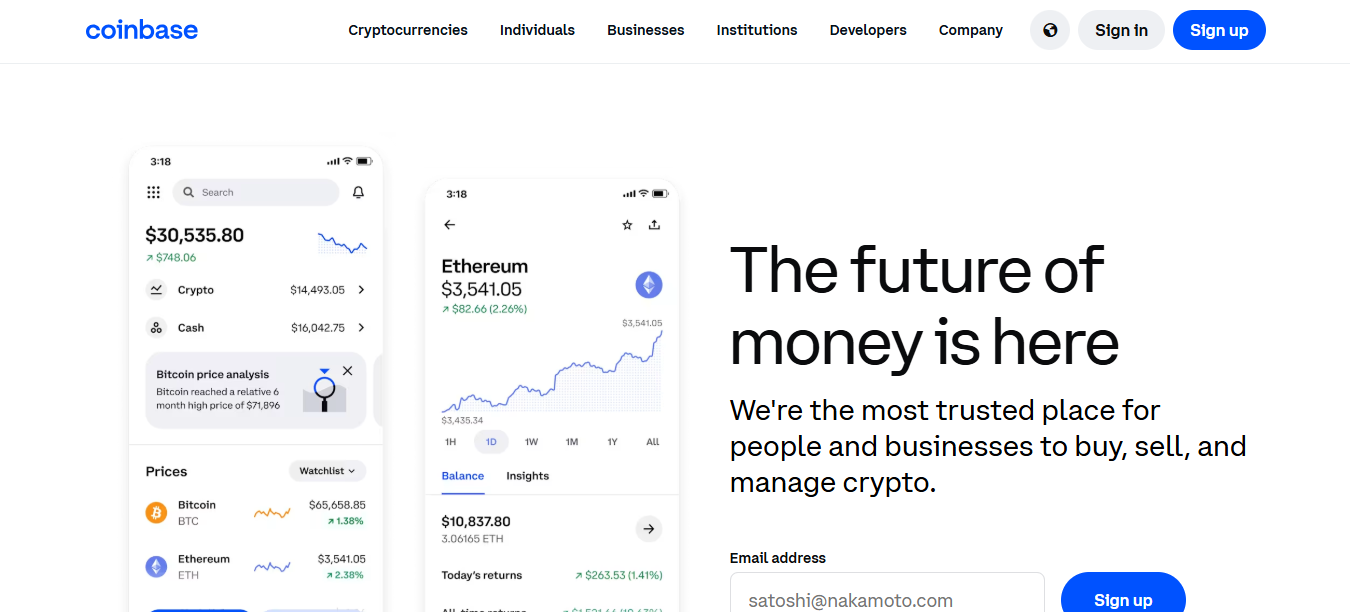1350x612 pixels.
Task: Open the Watchlist dropdown
Action: coord(328,471)
